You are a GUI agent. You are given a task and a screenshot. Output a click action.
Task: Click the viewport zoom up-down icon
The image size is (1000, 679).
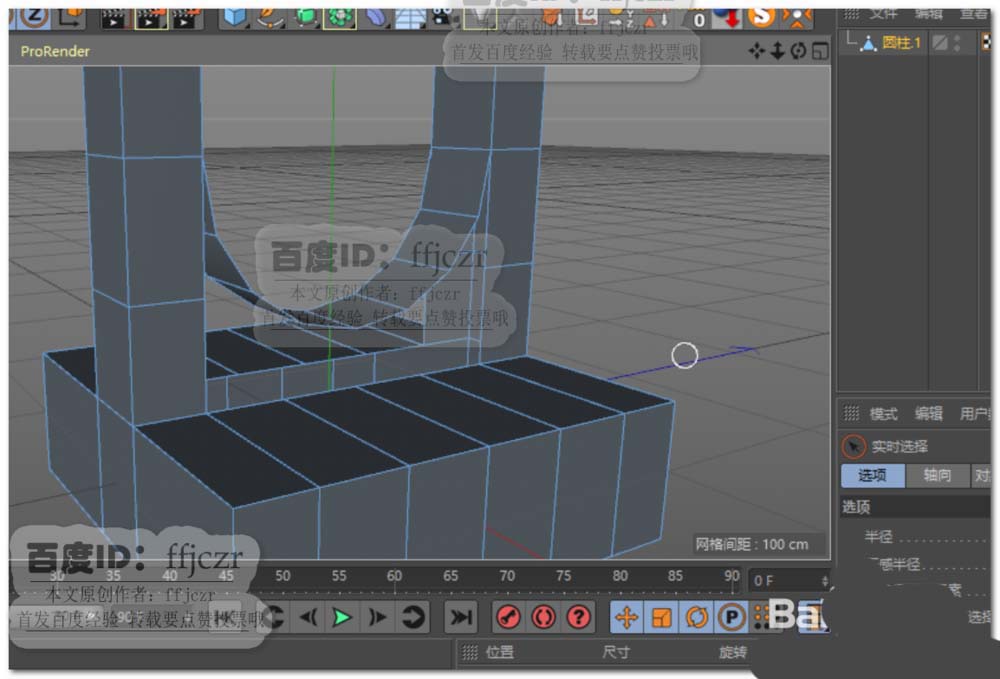(777, 51)
